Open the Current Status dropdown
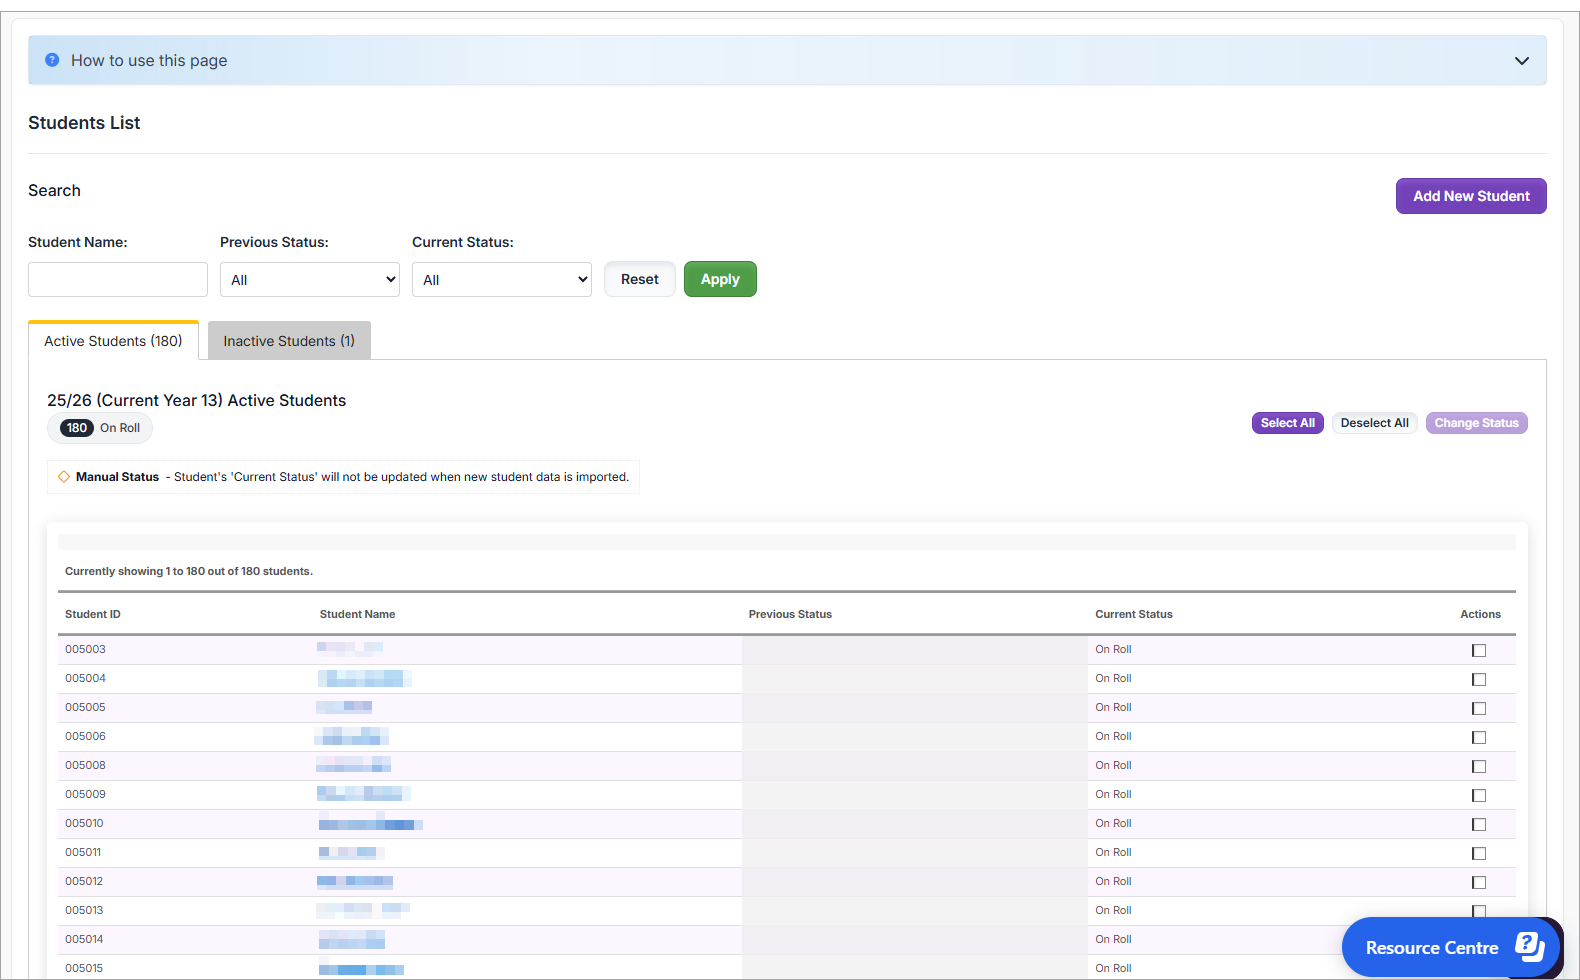The height and width of the screenshot is (980, 1580). coord(501,280)
